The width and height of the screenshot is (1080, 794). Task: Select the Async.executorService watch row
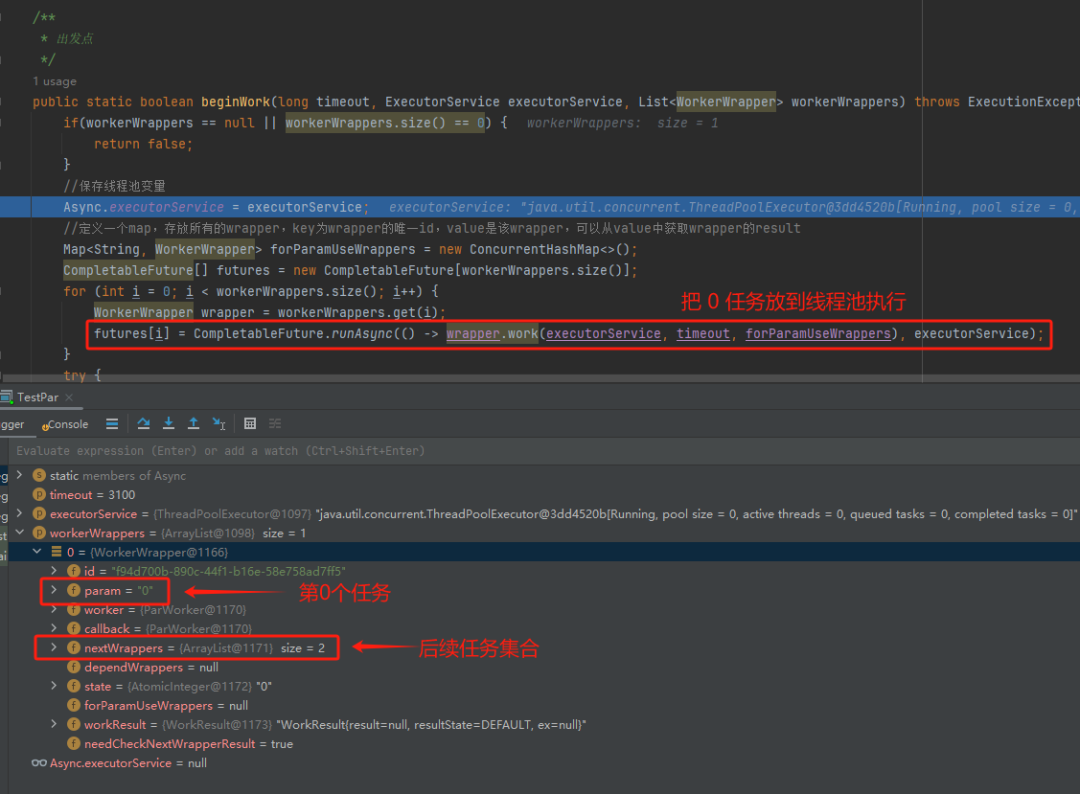544,763
